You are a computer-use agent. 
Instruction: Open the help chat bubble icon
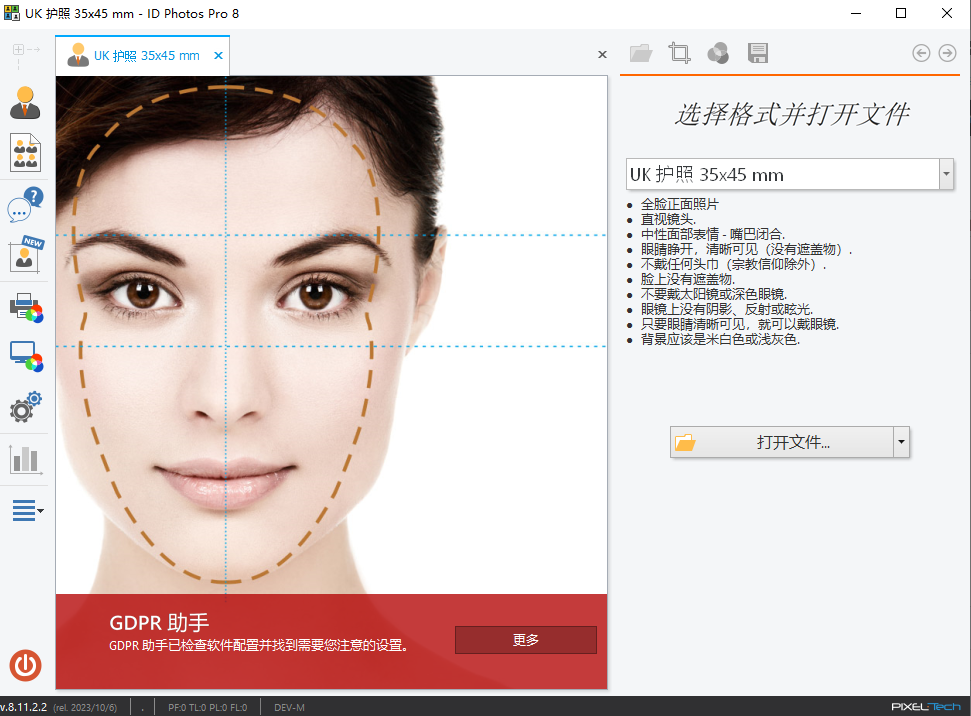[x=26, y=206]
